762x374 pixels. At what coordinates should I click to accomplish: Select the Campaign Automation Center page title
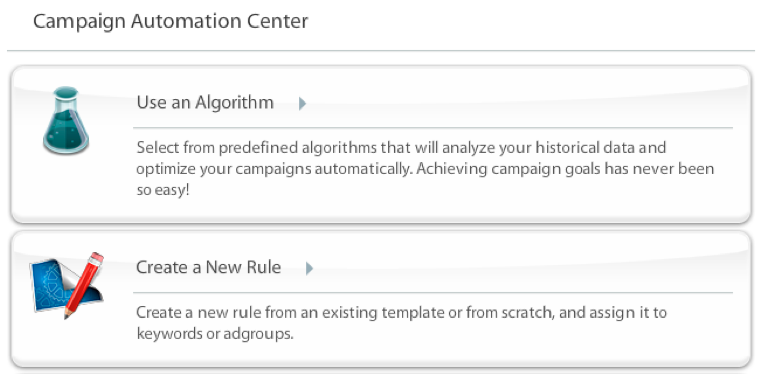click(x=171, y=22)
